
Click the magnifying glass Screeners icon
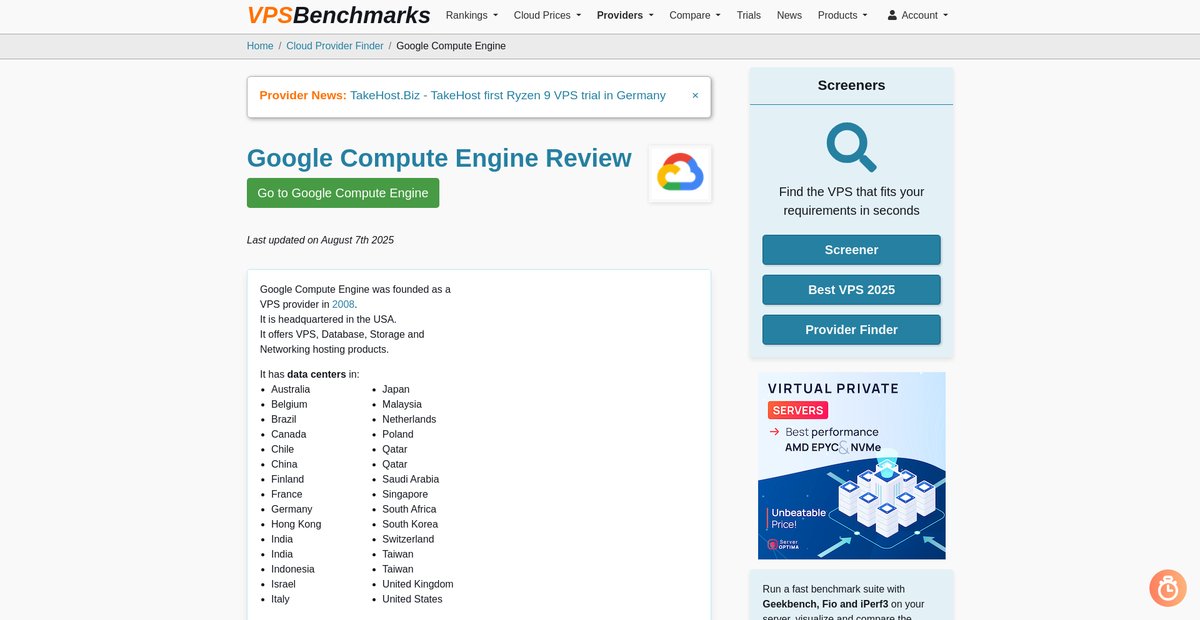(x=851, y=147)
